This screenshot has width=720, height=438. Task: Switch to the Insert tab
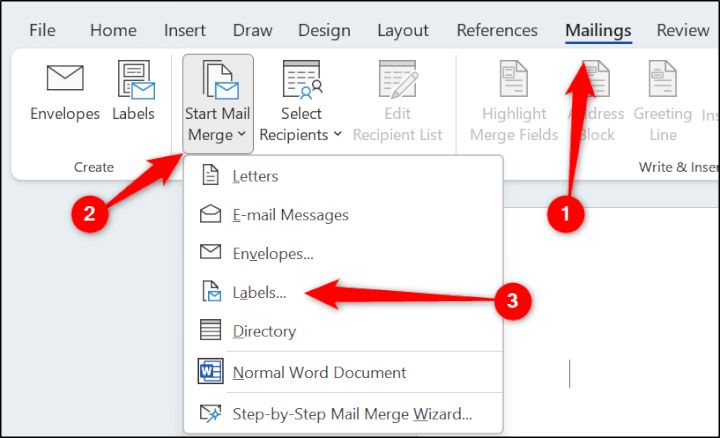point(186,30)
